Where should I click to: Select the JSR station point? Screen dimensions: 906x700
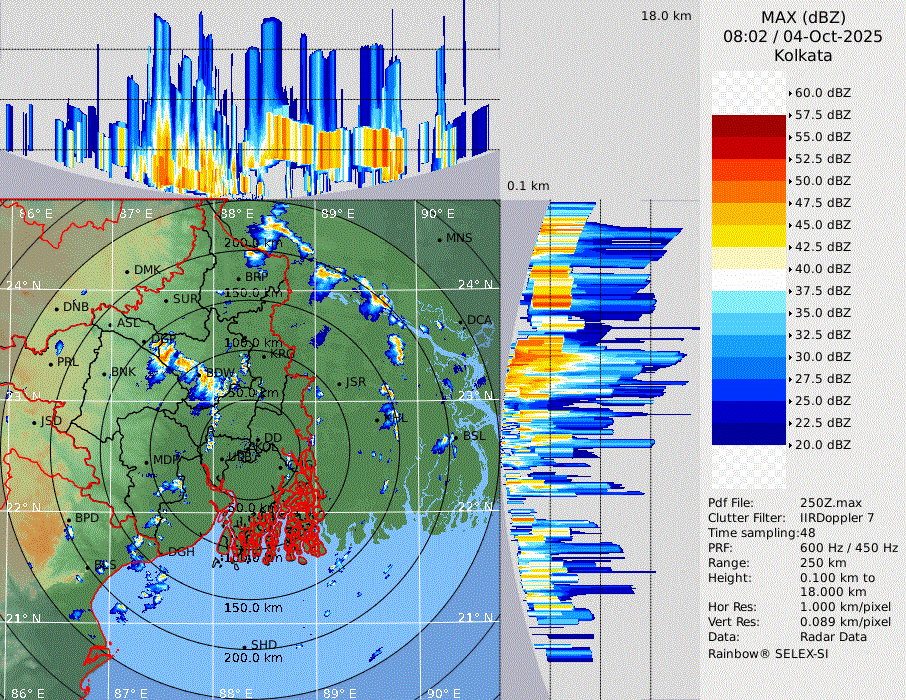click(x=340, y=383)
